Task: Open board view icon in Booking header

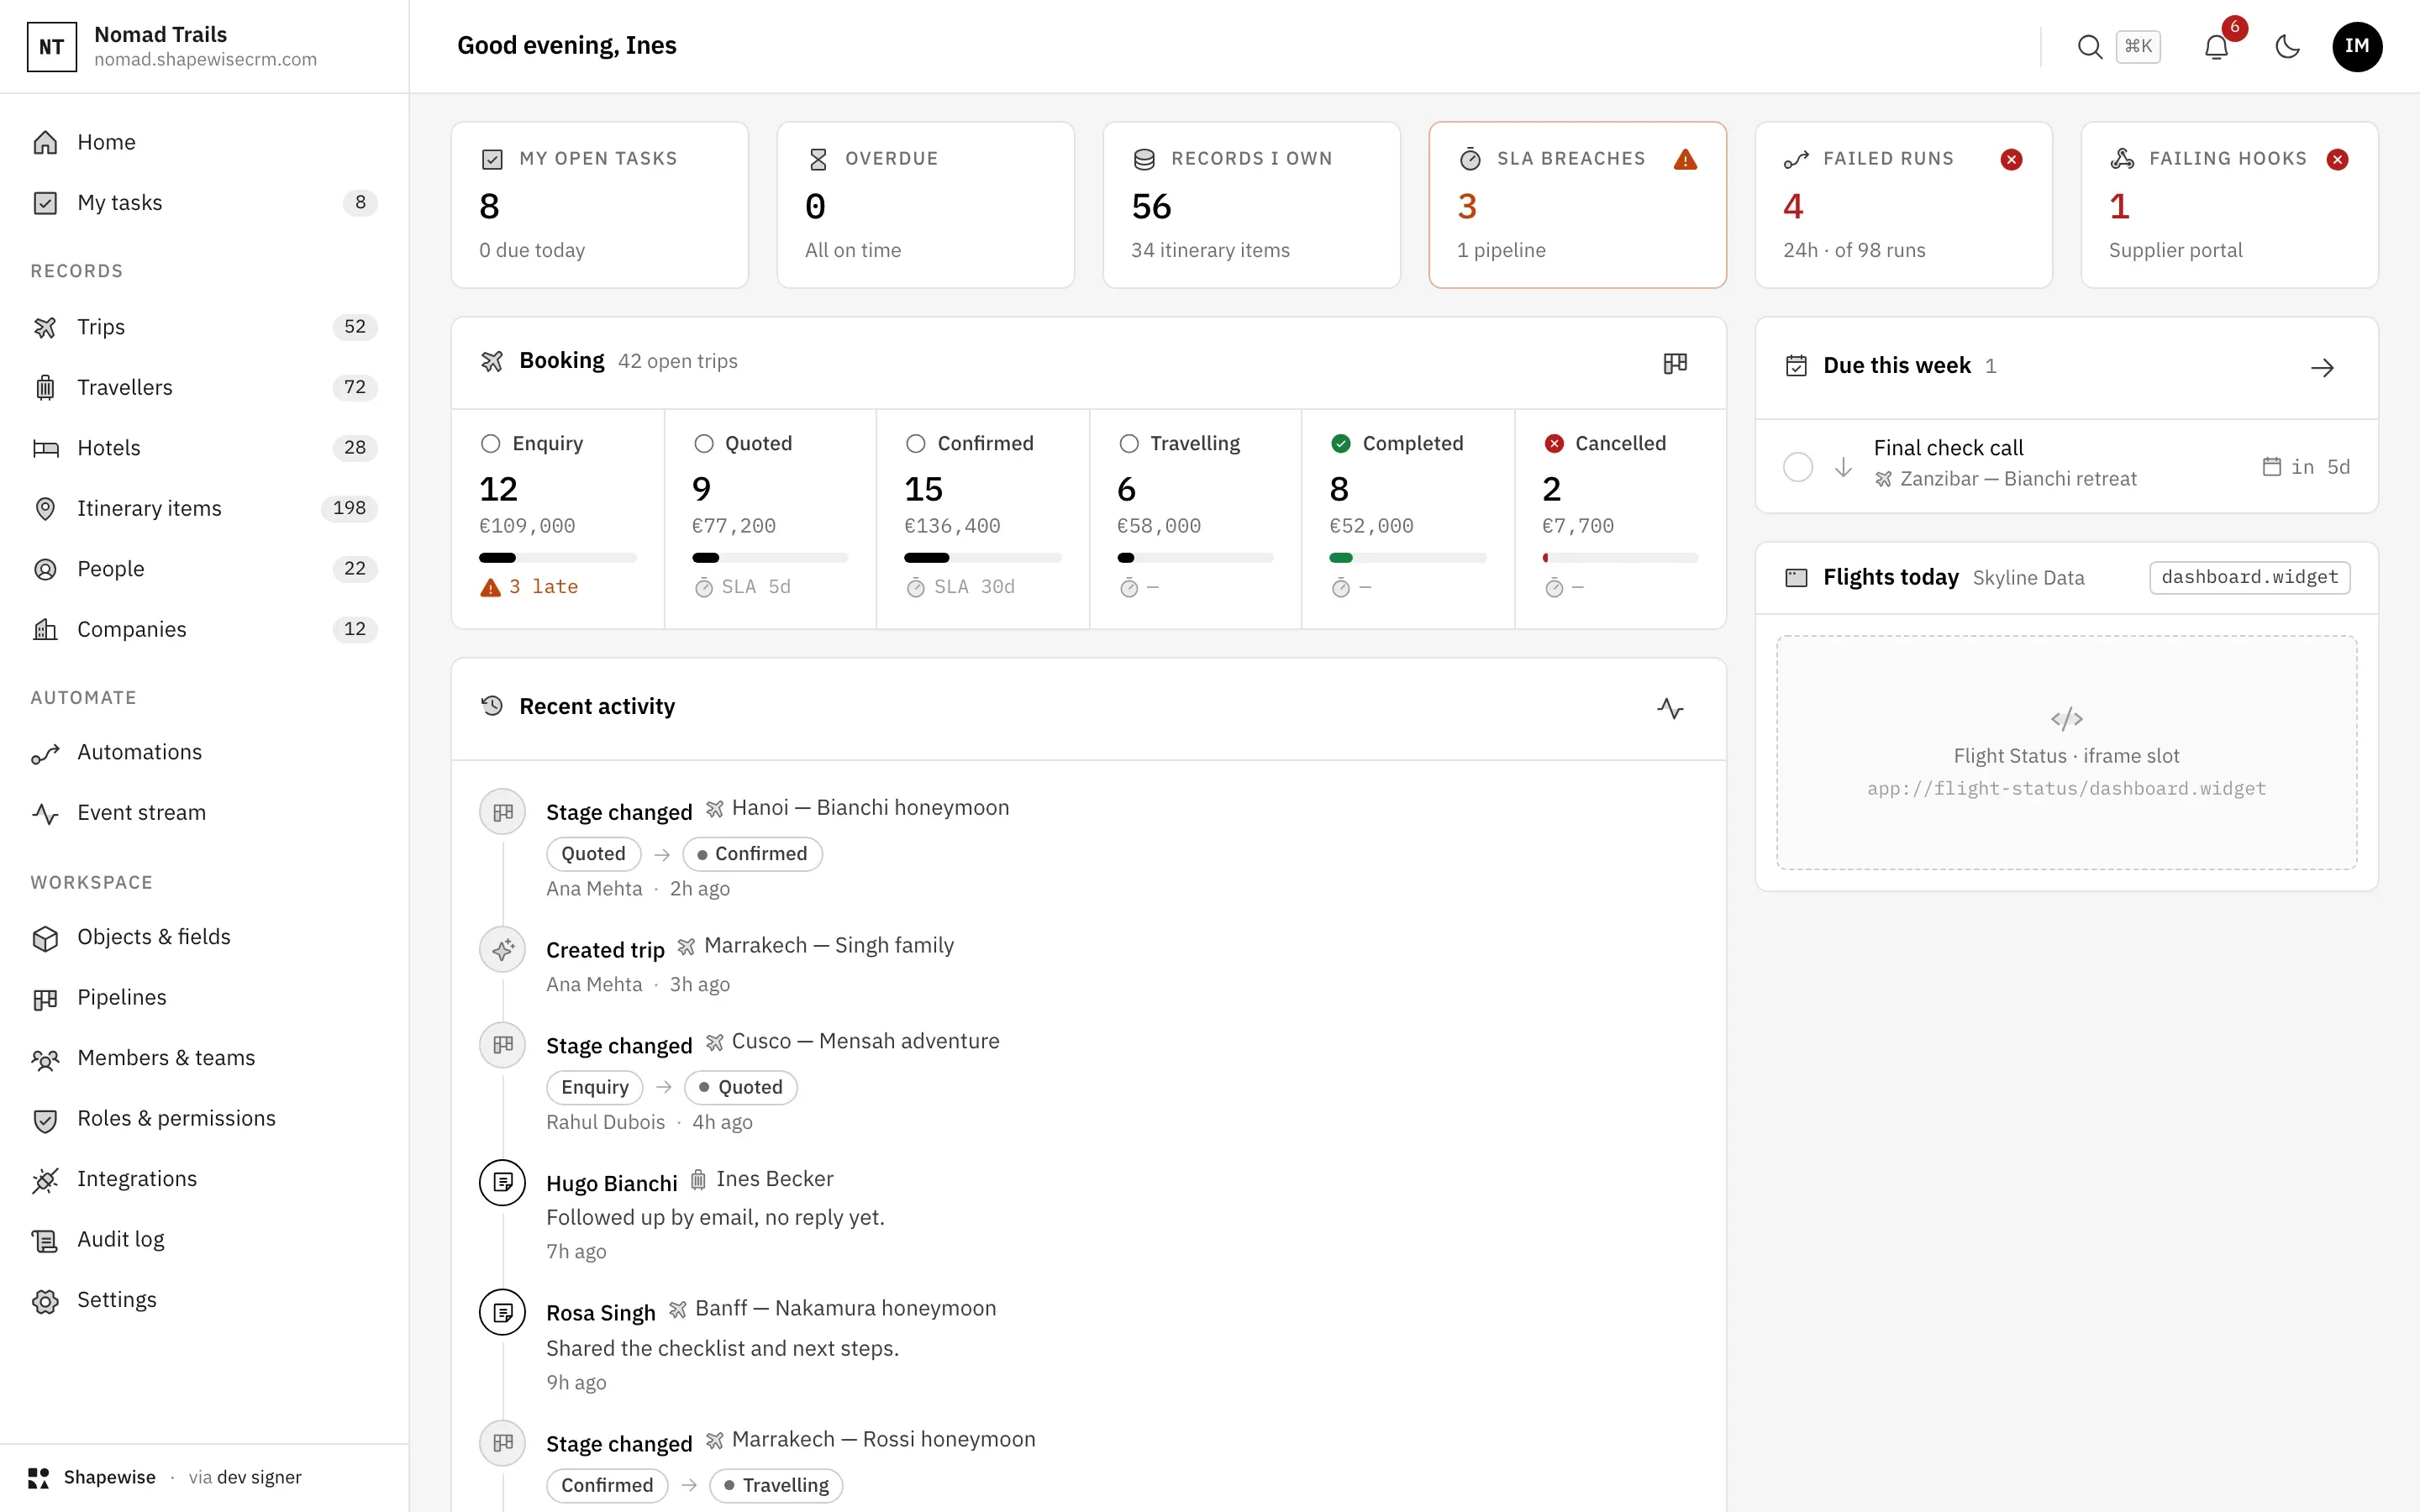Action: 1675,363
